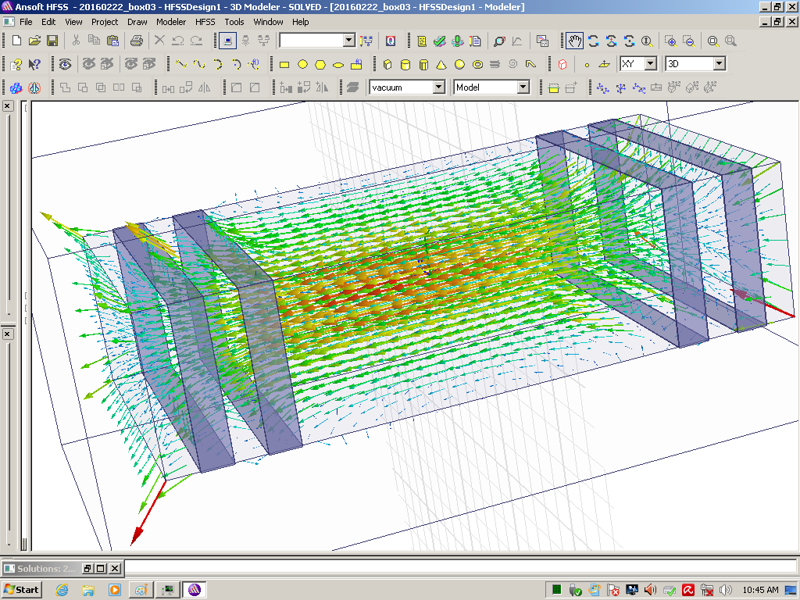Open the vacuum material dropdown

coord(438,88)
